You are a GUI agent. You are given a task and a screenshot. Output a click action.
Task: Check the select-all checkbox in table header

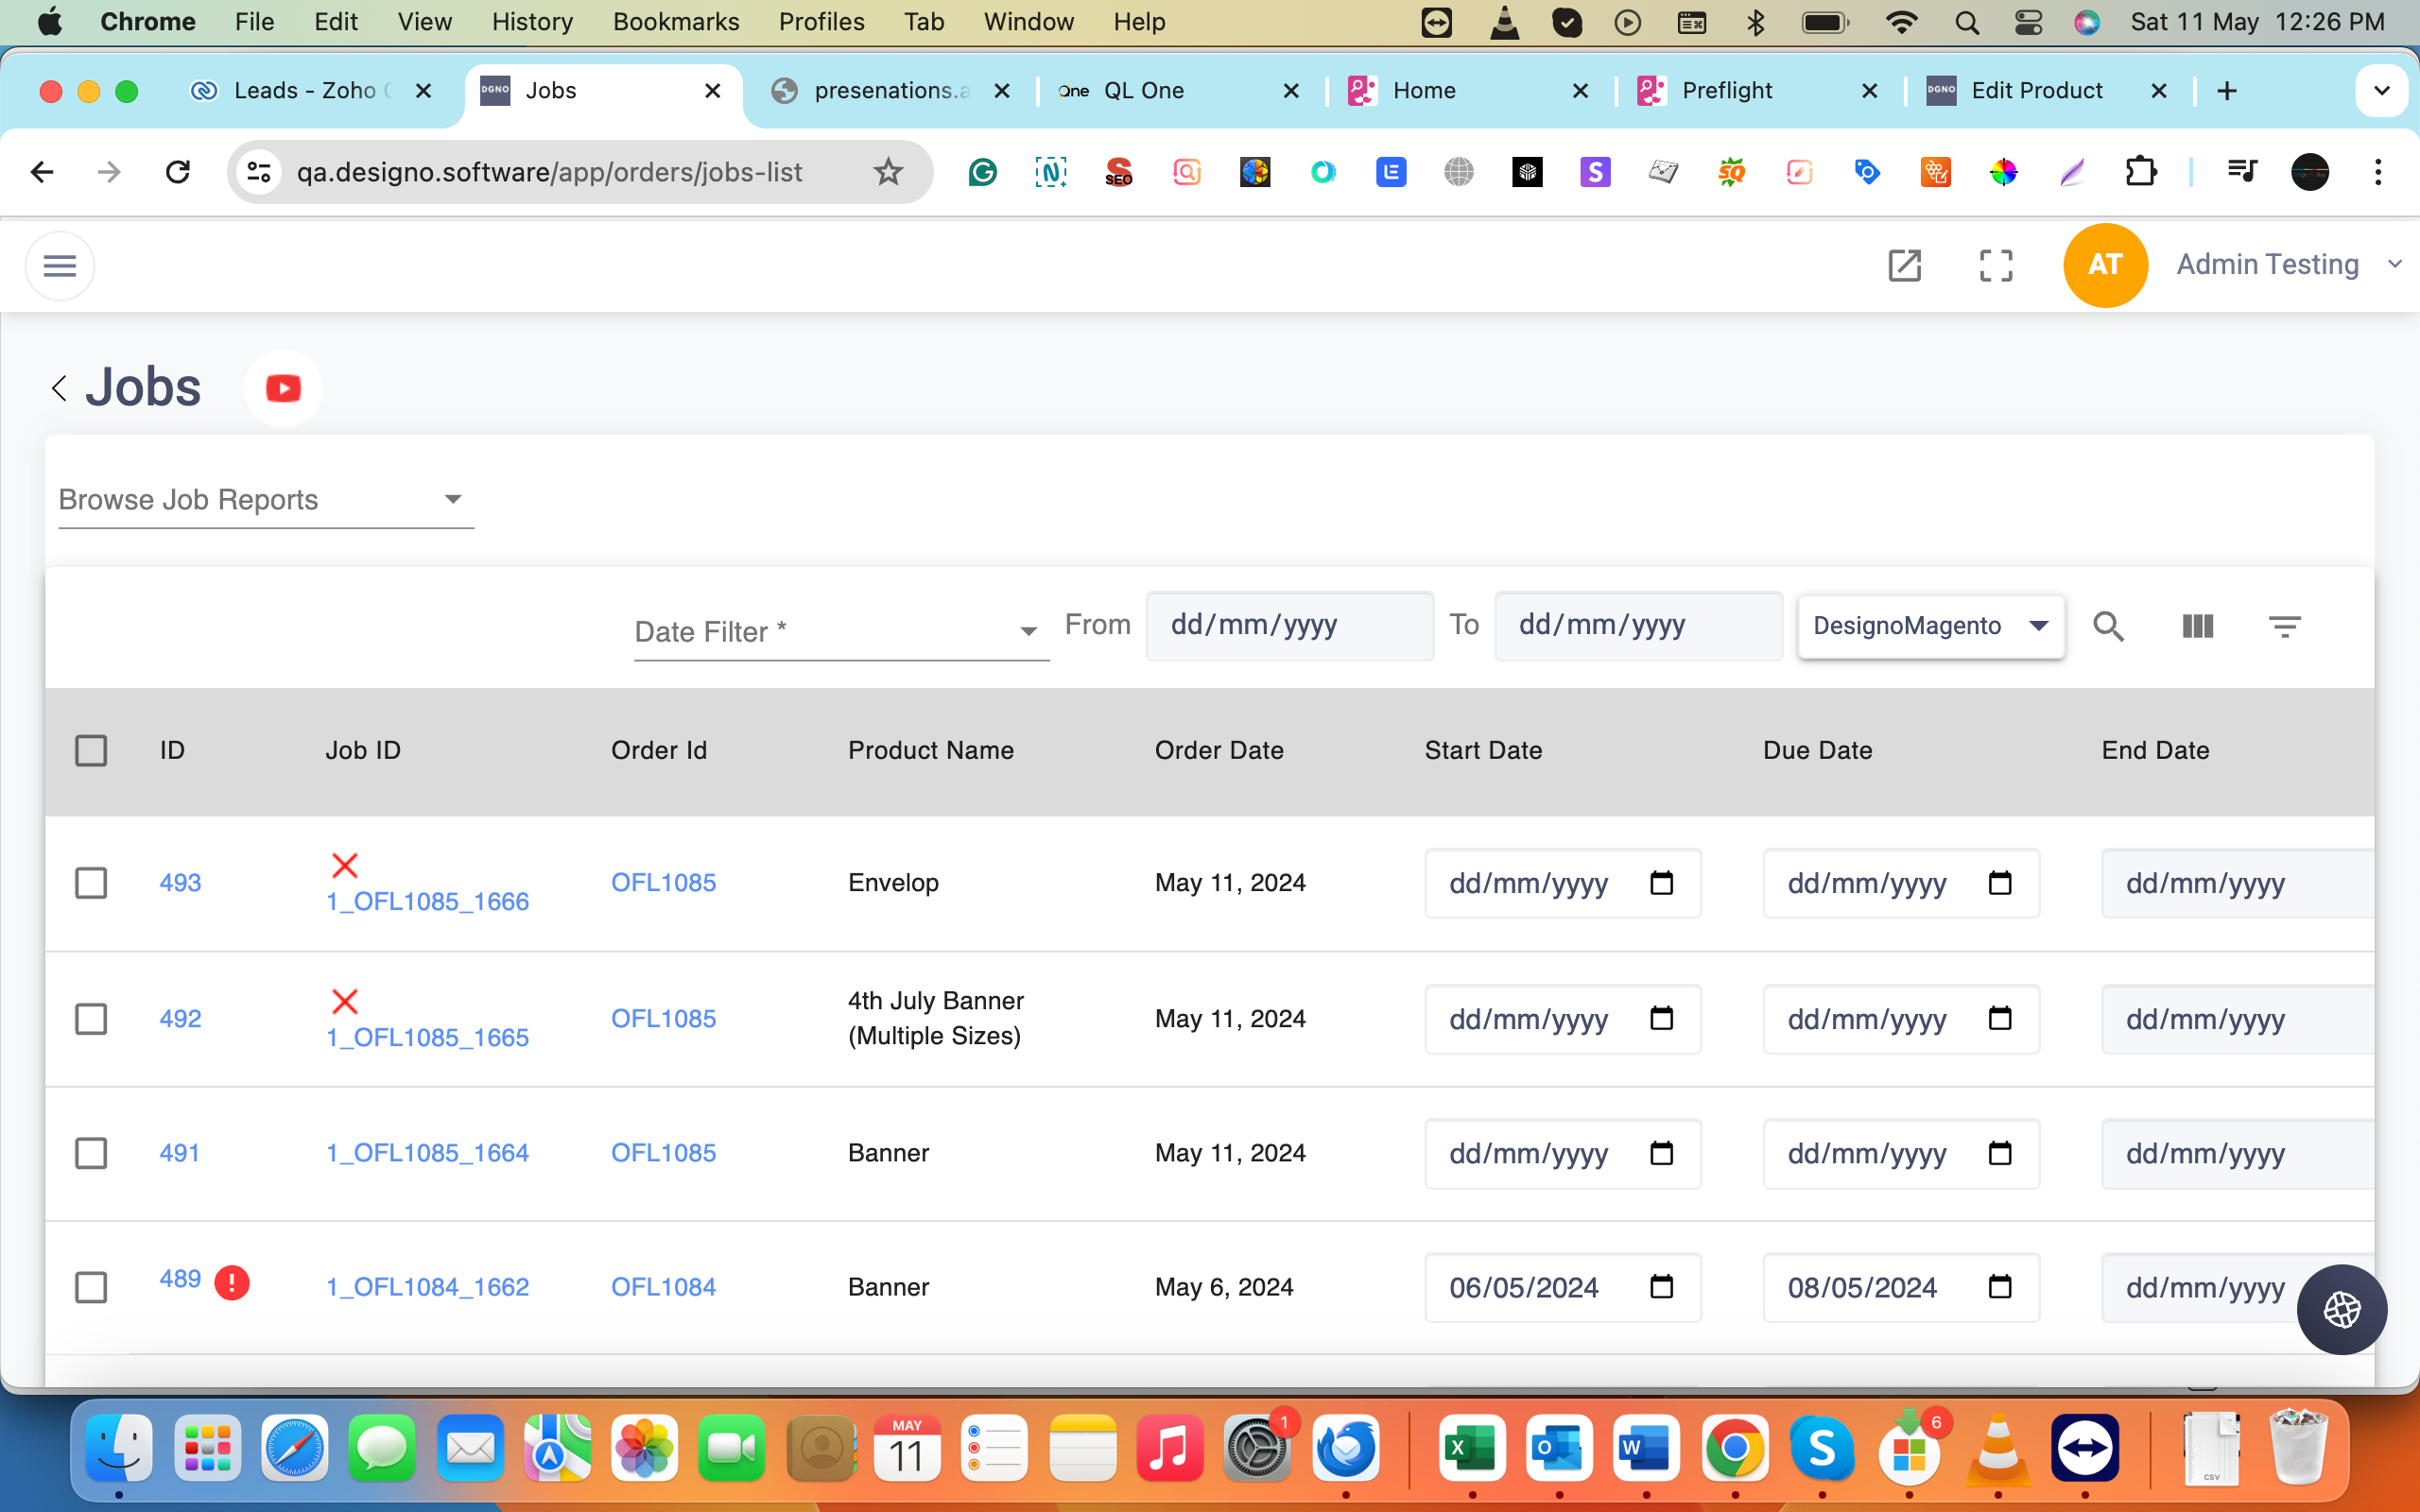[x=91, y=750]
